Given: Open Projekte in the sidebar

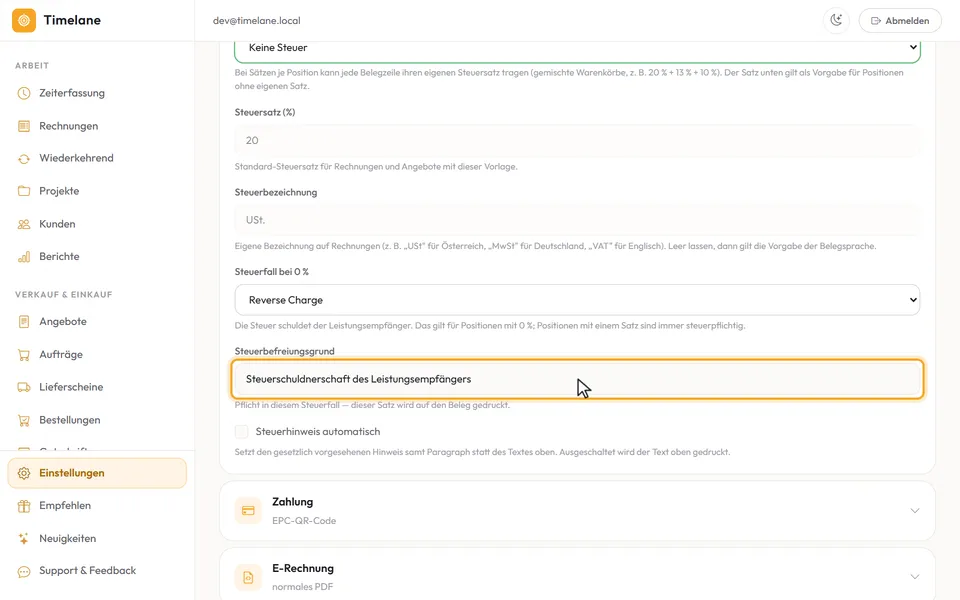Looking at the screenshot, I should [x=97, y=191].
